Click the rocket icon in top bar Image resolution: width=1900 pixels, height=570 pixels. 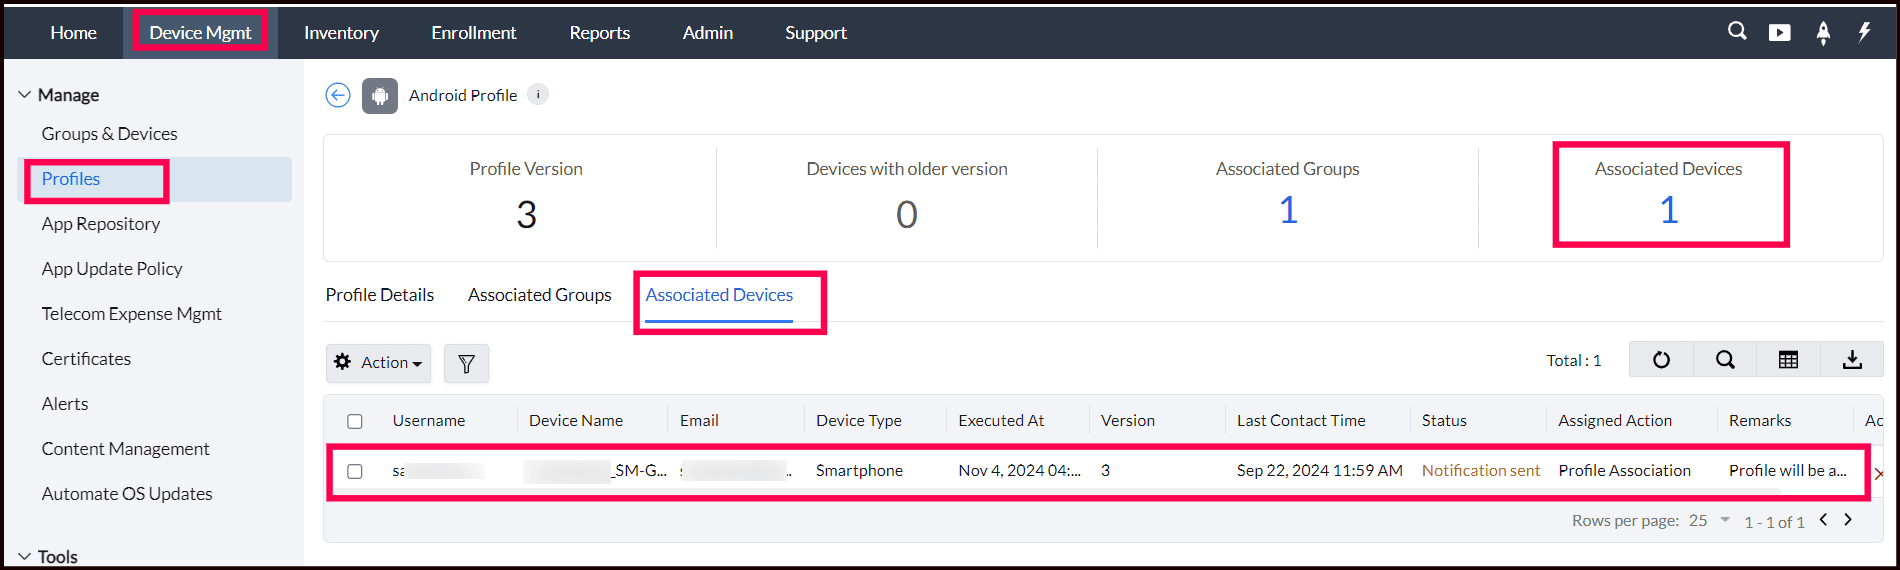tap(1823, 33)
